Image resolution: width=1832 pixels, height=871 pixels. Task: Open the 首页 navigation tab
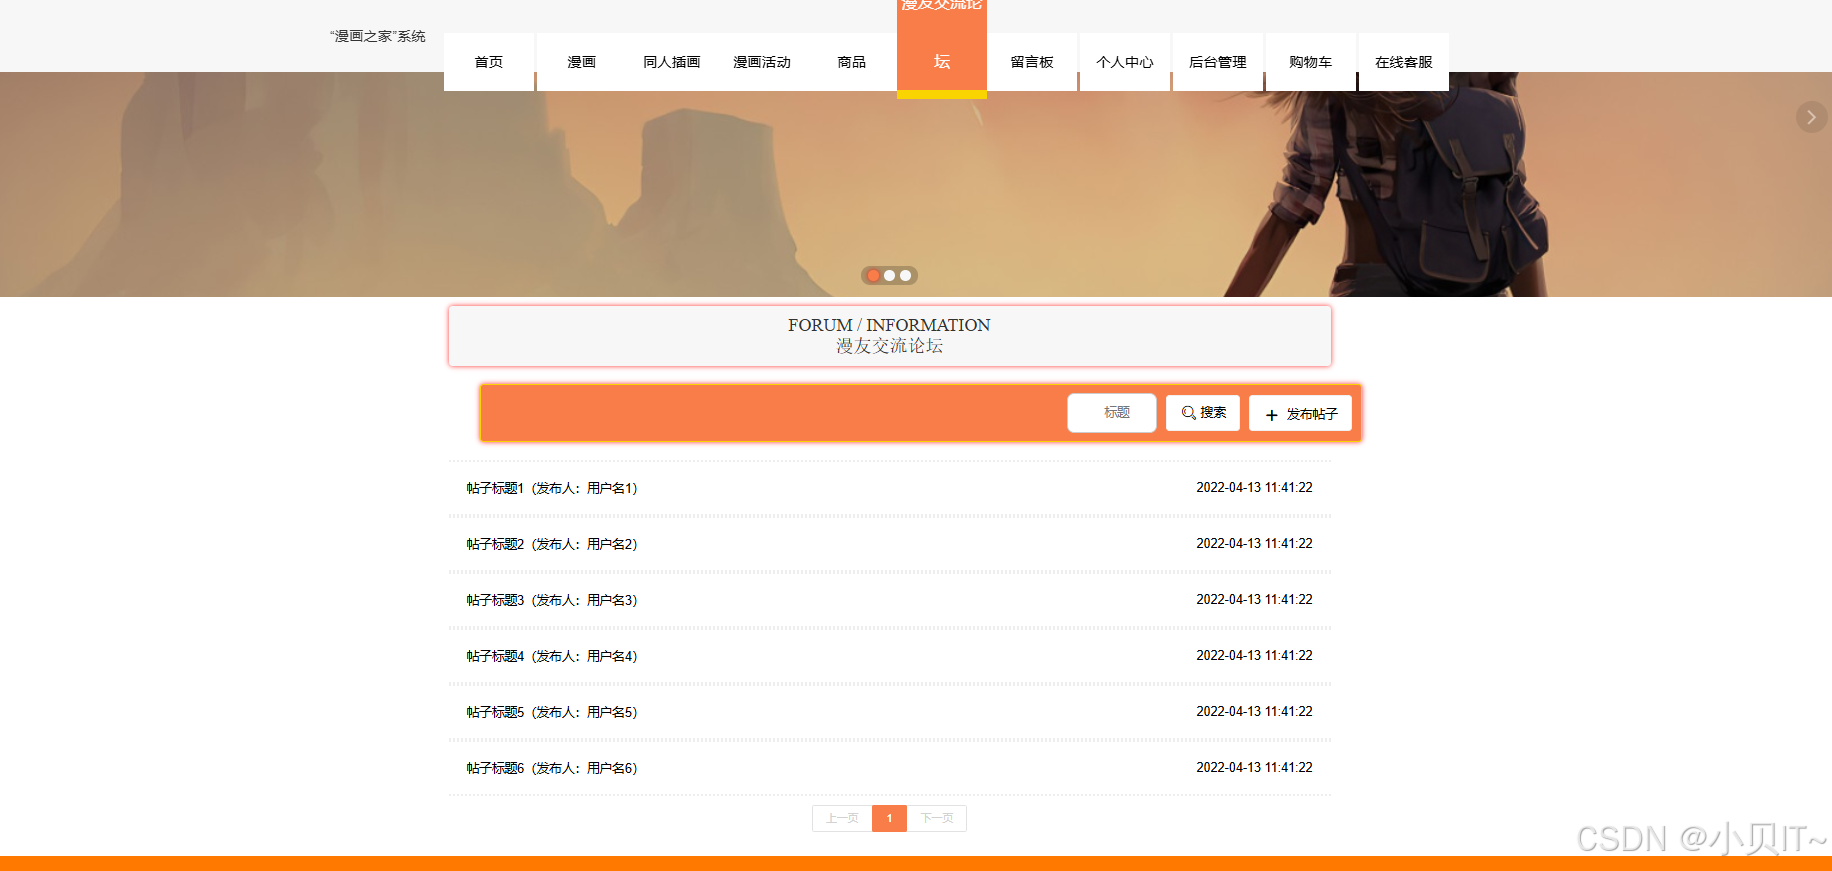coord(489,62)
